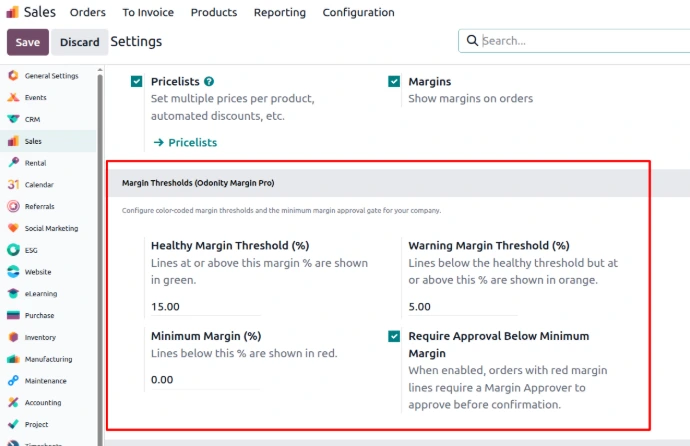Screen dimensions: 690x446
Task: Disable the Margins checkbox
Action: click(394, 81)
